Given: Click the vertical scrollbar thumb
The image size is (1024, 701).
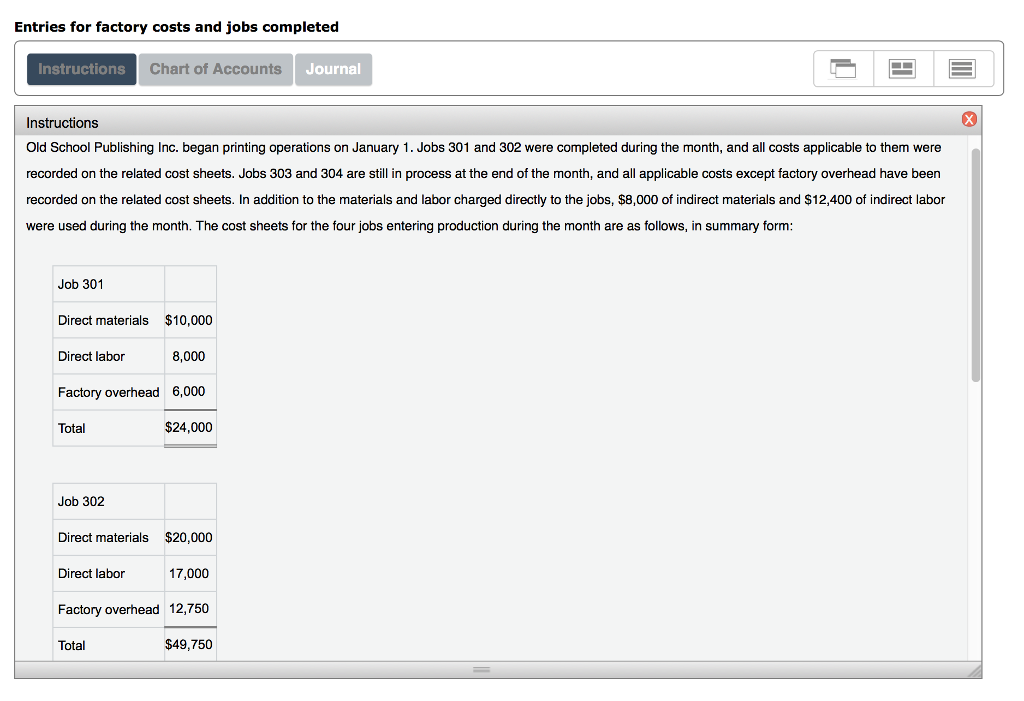Looking at the screenshot, I should pyautogui.click(x=975, y=265).
